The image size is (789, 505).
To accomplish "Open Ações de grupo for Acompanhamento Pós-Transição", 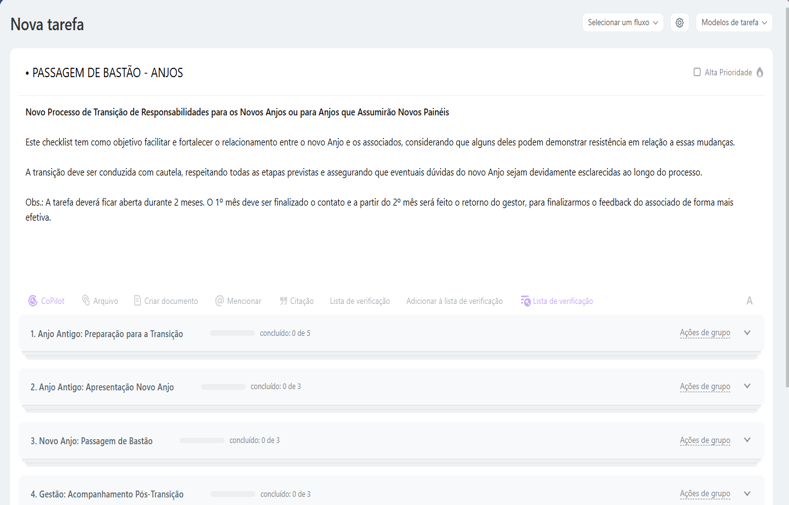I will pyautogui.click(x=705, y=494).
